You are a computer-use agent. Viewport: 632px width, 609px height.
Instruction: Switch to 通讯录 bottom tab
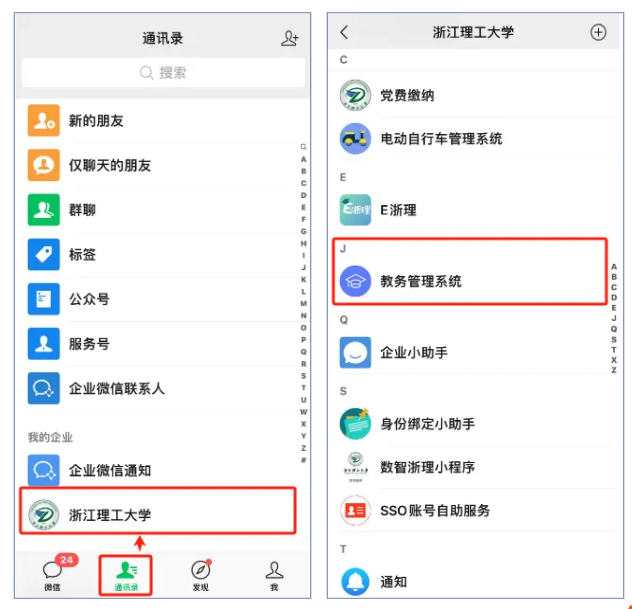point(126,576)
